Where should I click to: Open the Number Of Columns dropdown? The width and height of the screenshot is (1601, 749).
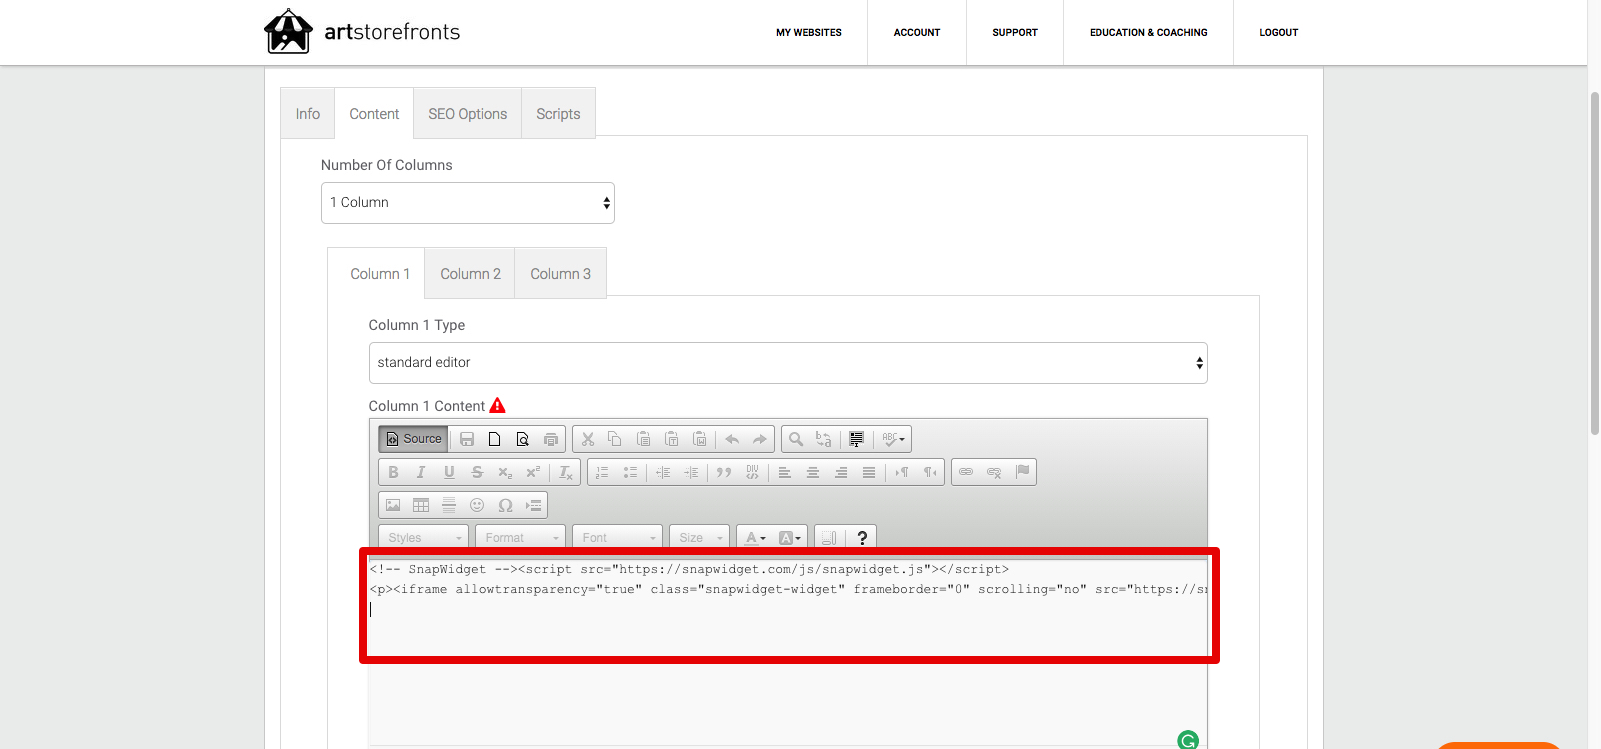click(x=468, y=203)
